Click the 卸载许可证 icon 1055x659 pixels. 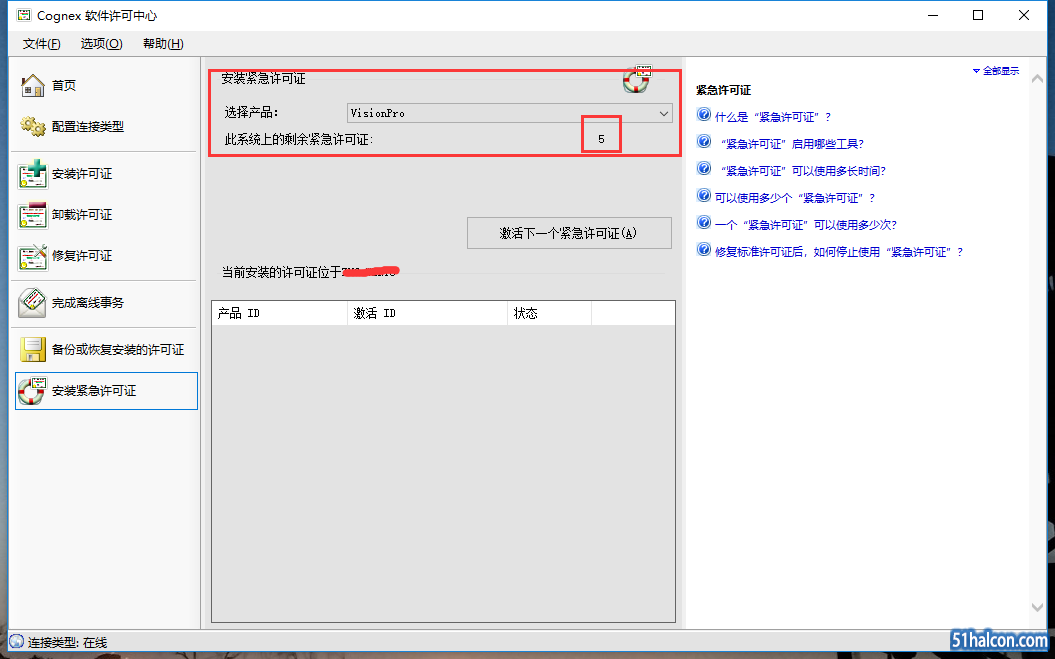[x=32, y=215]
